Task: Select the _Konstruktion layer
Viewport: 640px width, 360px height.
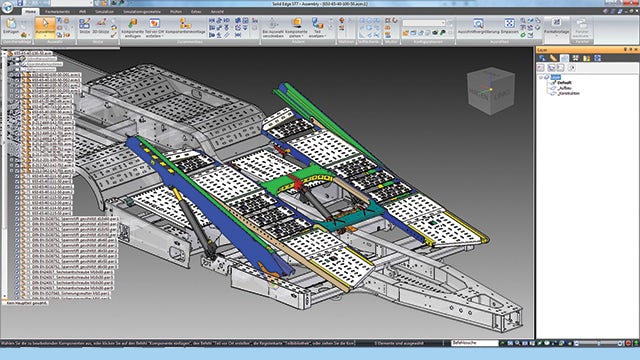Action: [568, 93]
